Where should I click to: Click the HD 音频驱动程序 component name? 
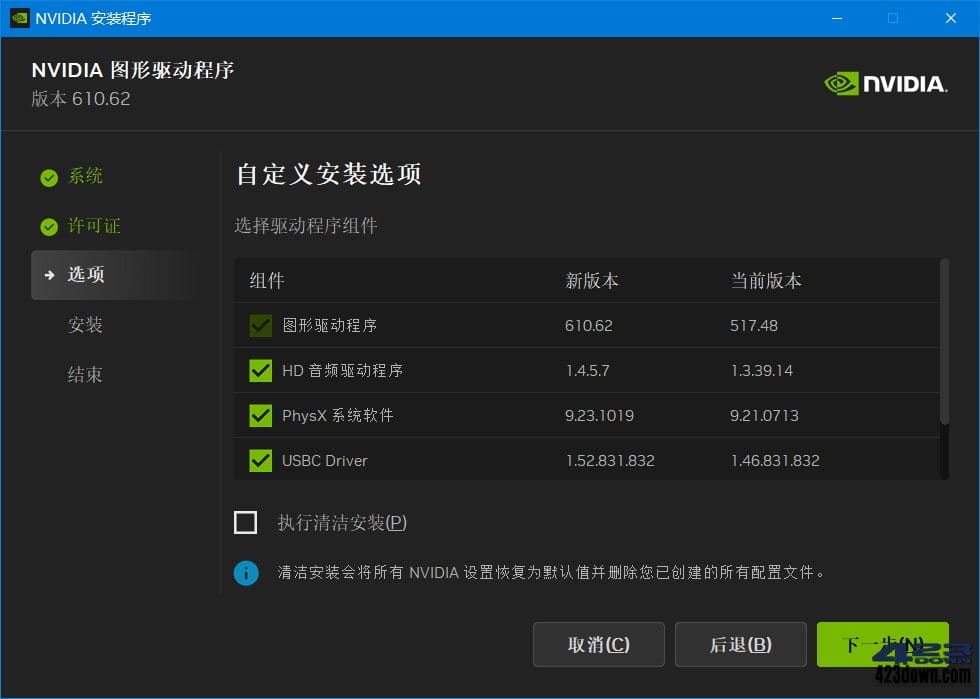342,371
